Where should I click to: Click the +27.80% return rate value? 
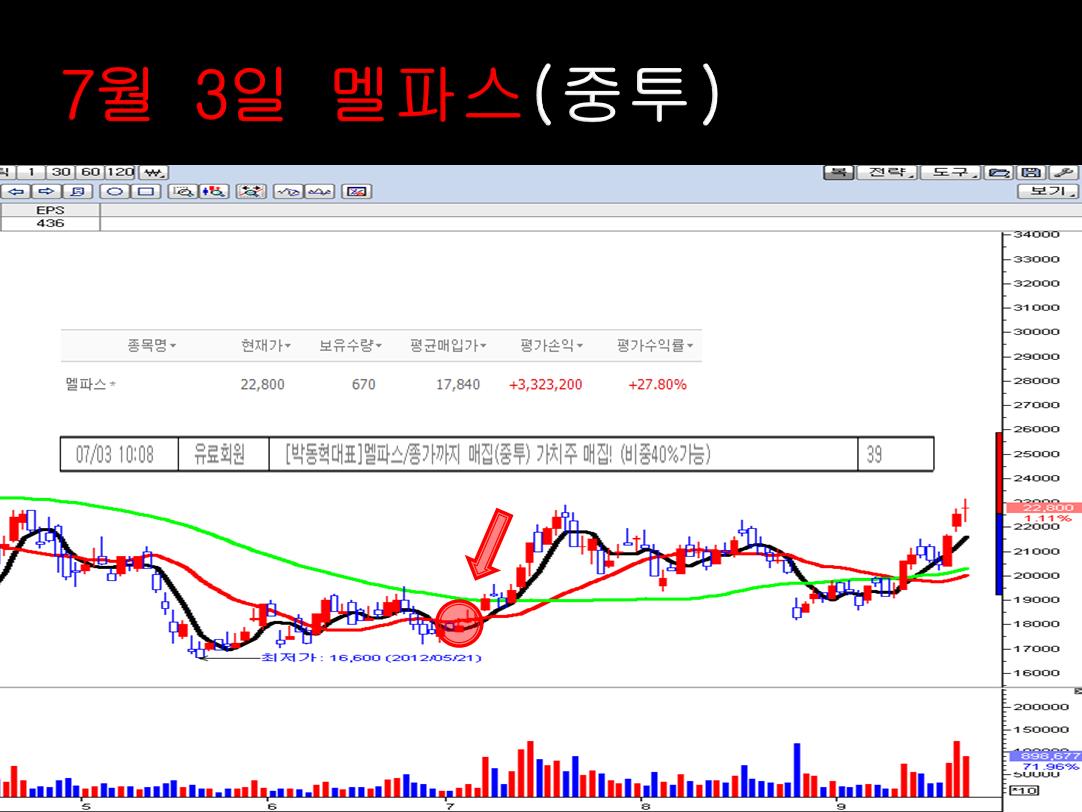click(x=657, y=384)
